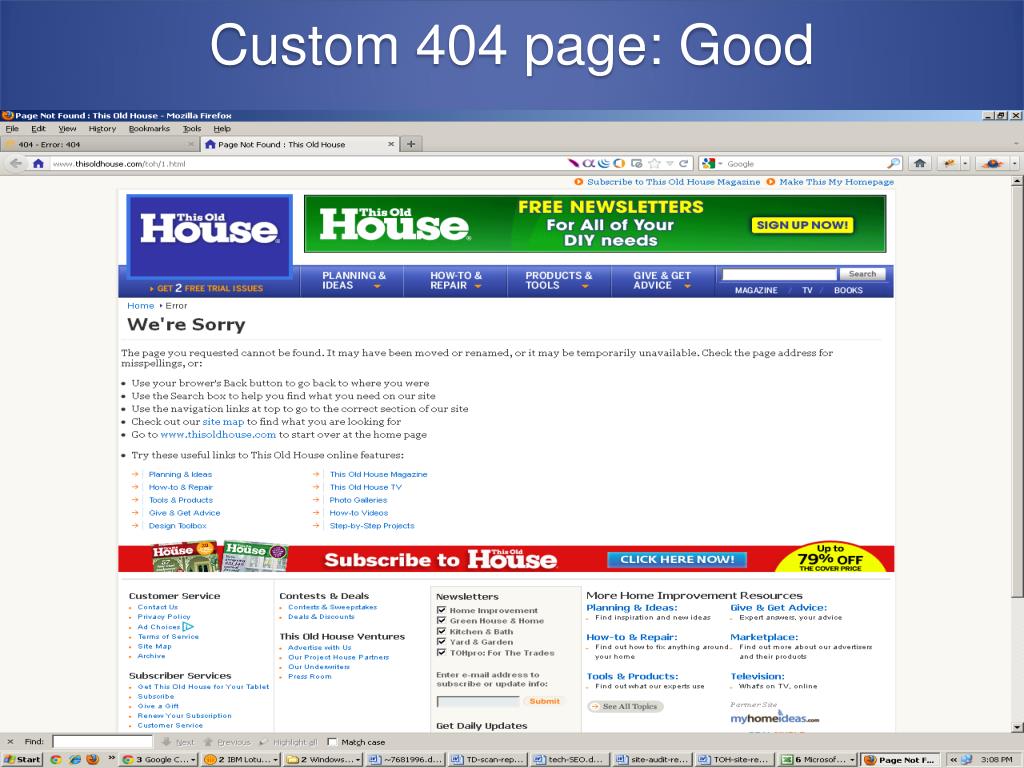Switch to the 404 - Error: 404 tab
This screenshot has width=1024, height=768.
[99, 144]
